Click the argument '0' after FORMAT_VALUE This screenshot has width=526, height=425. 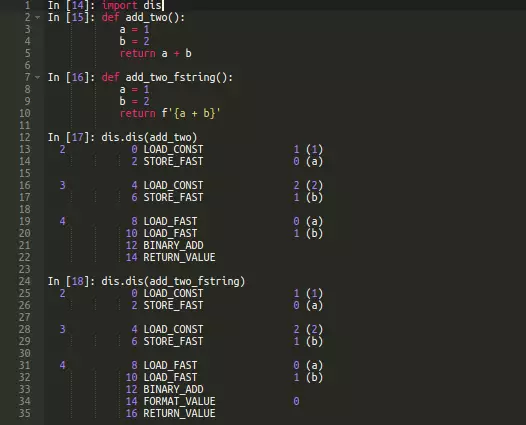[x=296, y=401]
